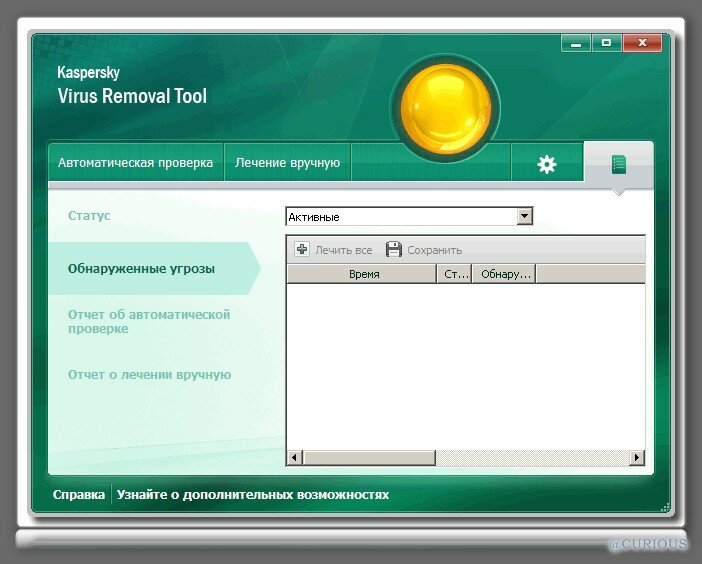Open 'Узнайте о дополнительных возможностях' link
Screen dimensions: 702x564
pyautogui.click(x=253, y=495)
